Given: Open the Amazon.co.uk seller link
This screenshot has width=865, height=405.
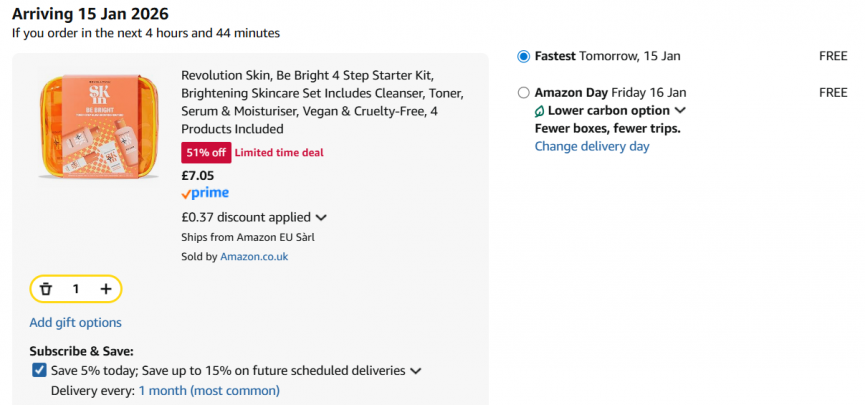Looking at the screenshot, I should (254, 256).
